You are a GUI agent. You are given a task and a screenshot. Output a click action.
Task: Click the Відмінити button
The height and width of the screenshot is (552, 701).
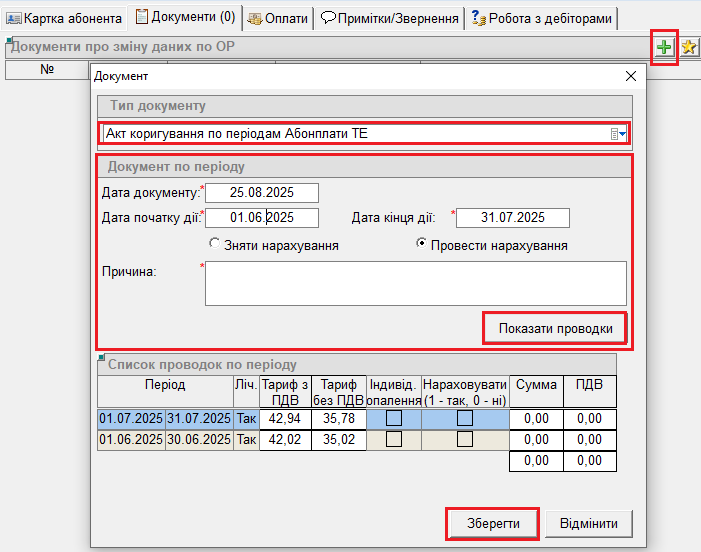click(x=595, y=523)
